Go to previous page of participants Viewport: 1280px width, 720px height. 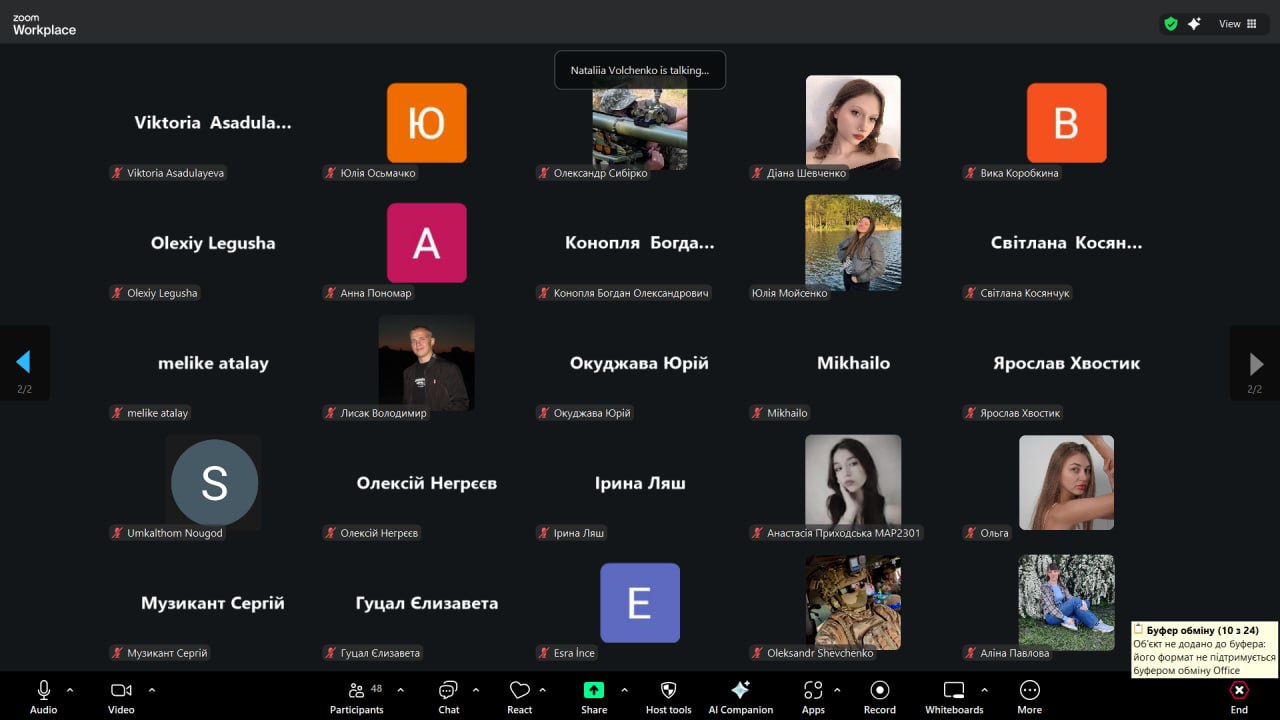coord(24,362)
